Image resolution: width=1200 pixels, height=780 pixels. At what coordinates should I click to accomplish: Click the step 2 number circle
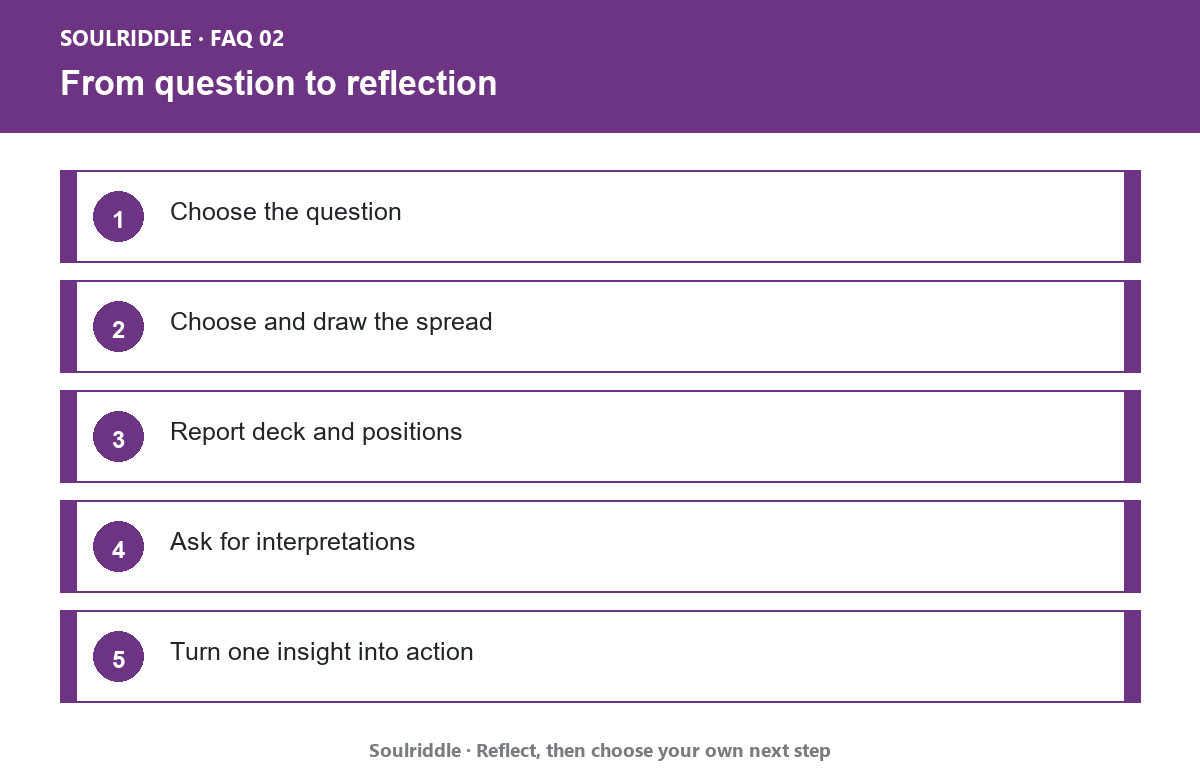click(118, 326)
